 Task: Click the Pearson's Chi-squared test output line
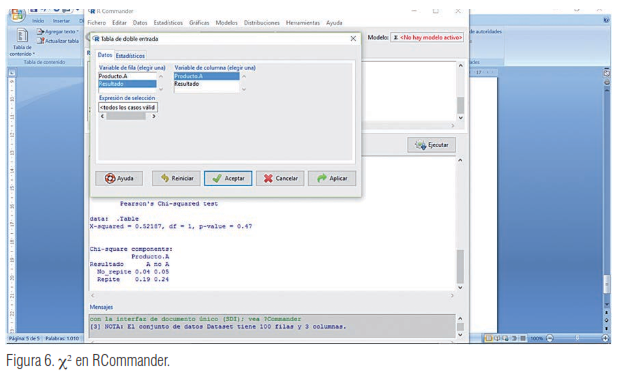pos(169,203)
